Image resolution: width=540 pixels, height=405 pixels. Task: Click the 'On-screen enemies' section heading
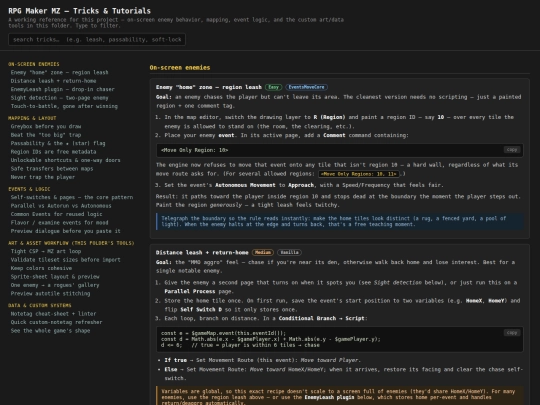pos(180,68)
